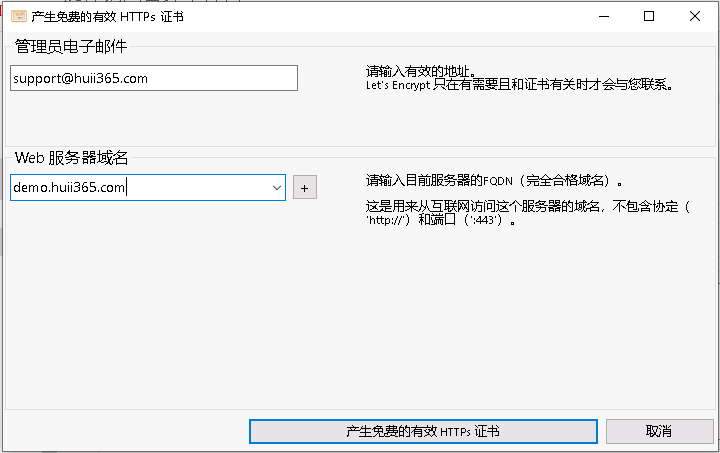This screenshot has height=453, width=720.
Task: Add another domain with the plus button
Action: click(x=304, y=187)
